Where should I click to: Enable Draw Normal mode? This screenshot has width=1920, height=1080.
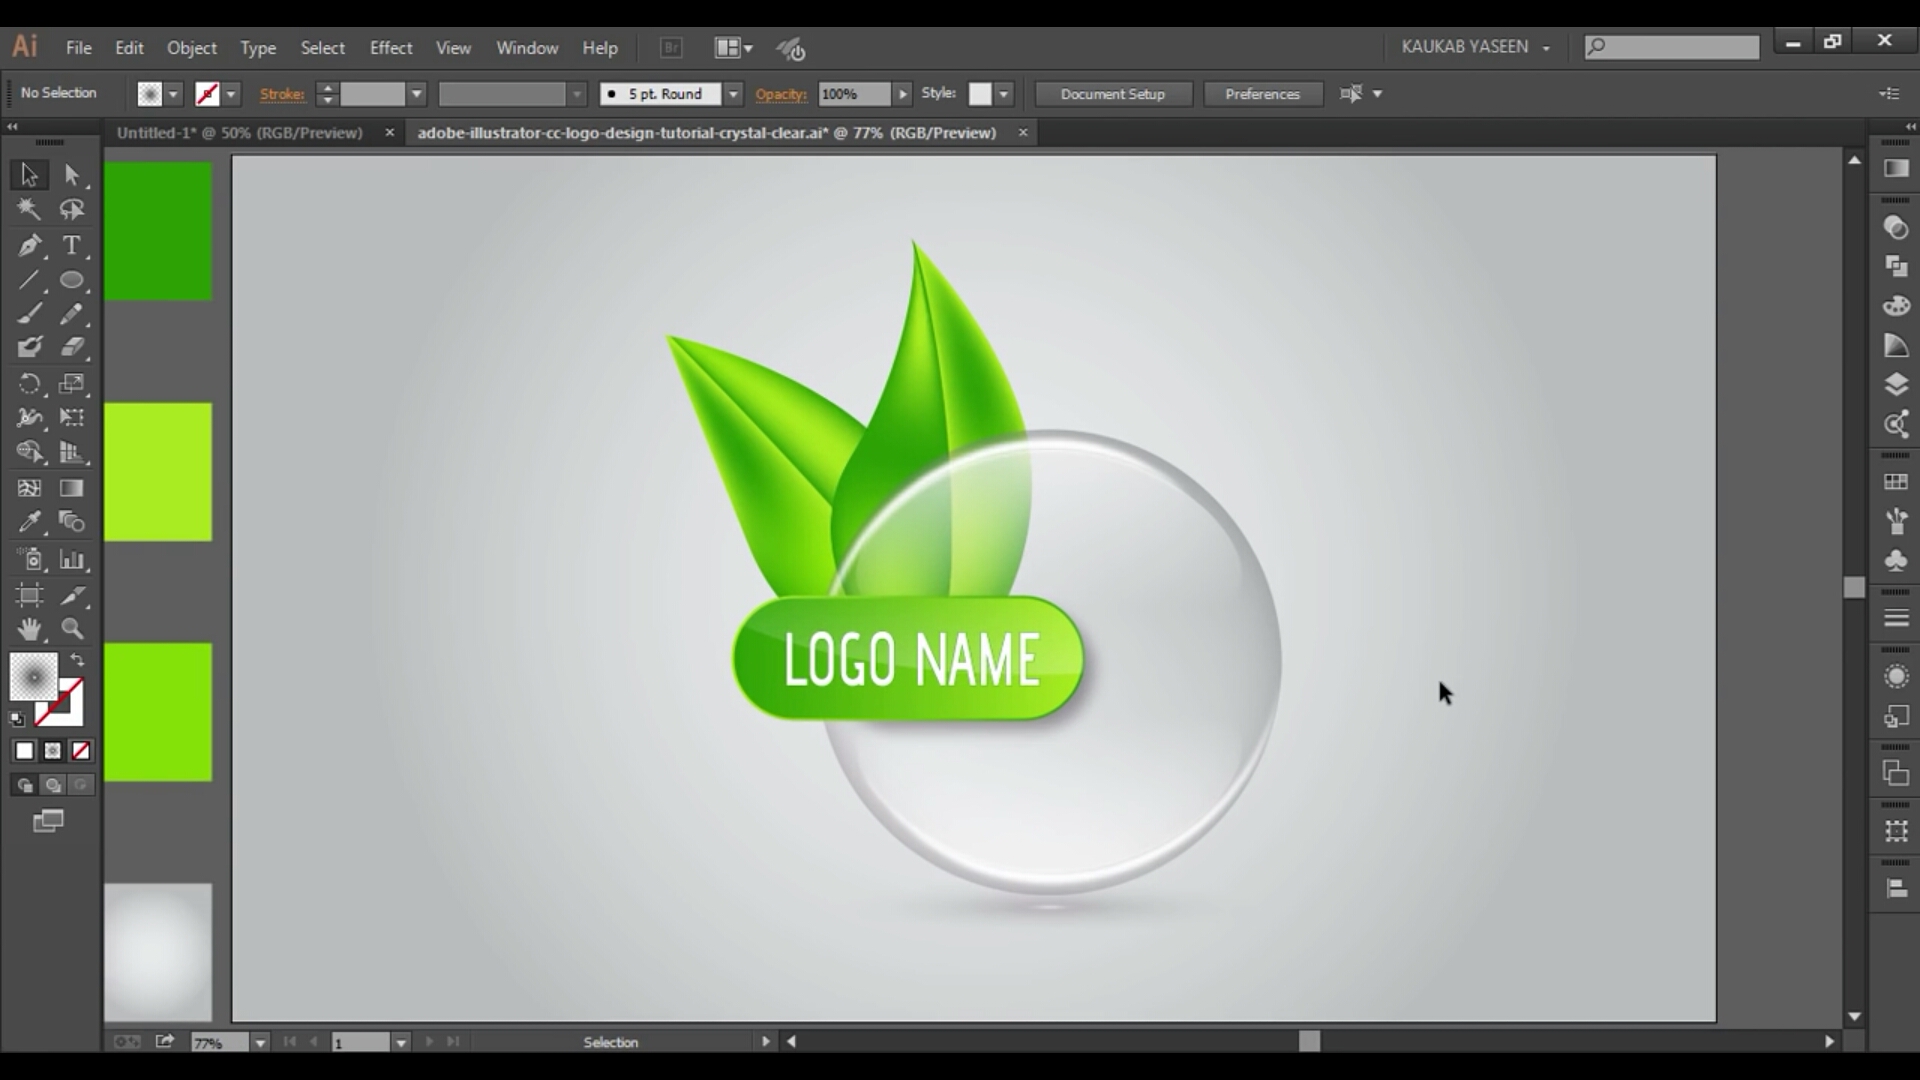click(24, 786)
